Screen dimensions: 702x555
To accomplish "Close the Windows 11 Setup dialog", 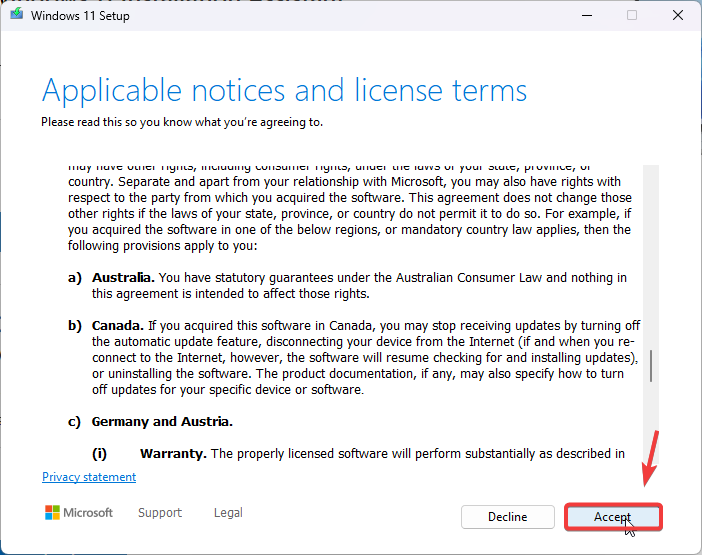I will click(x=677, y=16).
